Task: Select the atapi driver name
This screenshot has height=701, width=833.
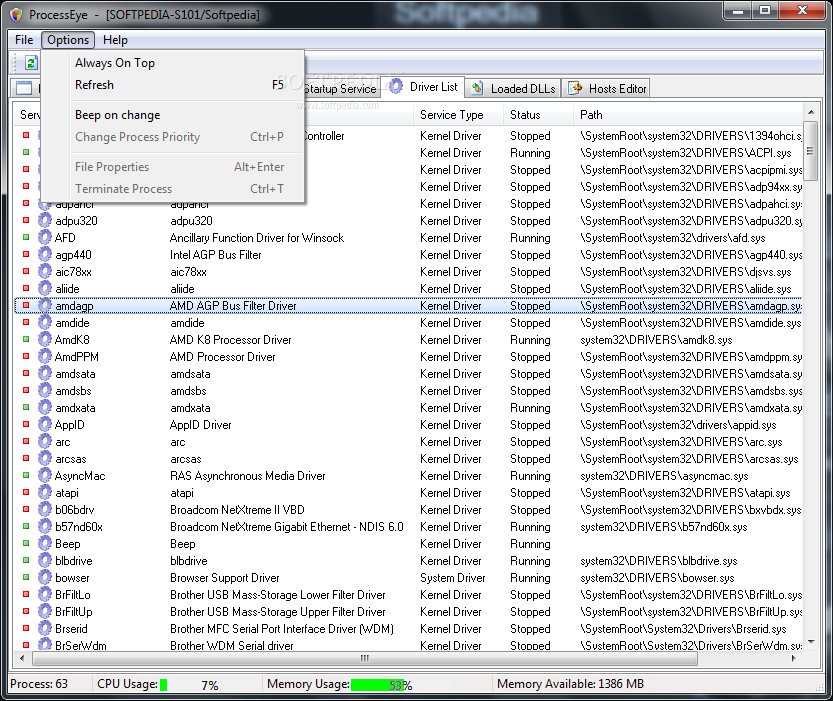Action: click(x=67, y=493)
